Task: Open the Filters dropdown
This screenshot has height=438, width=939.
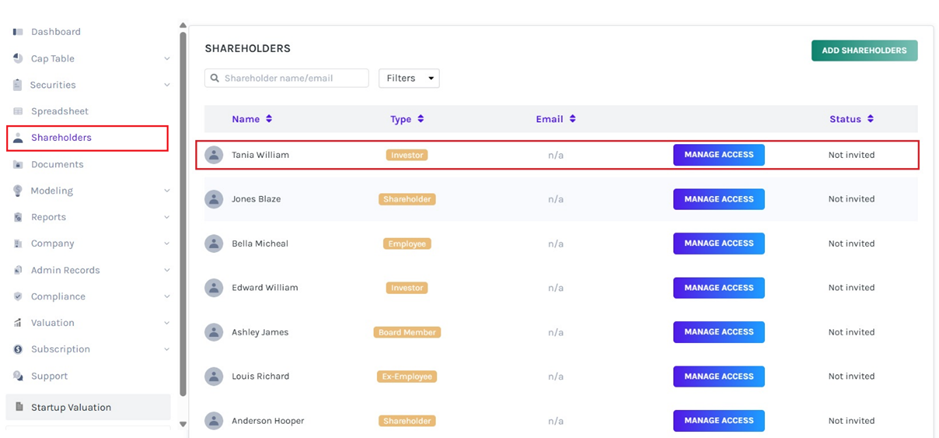Action: tap(409, 78)
